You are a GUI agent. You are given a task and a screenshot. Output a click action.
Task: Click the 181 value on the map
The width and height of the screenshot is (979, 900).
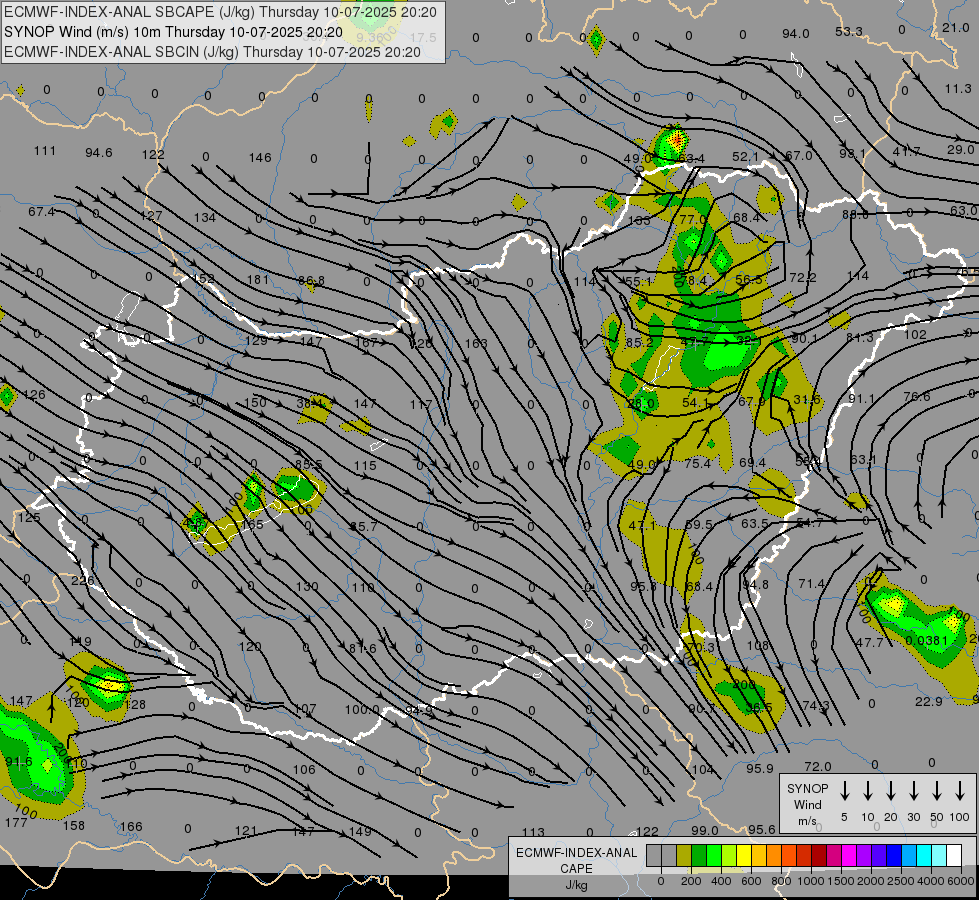point(258,280)
